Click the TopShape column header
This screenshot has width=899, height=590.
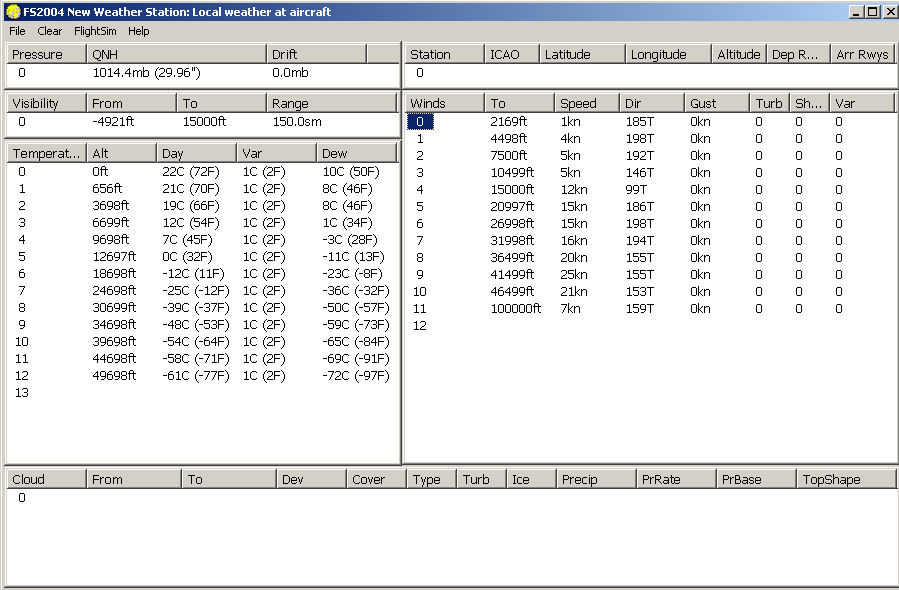click(x=846, y=479)
